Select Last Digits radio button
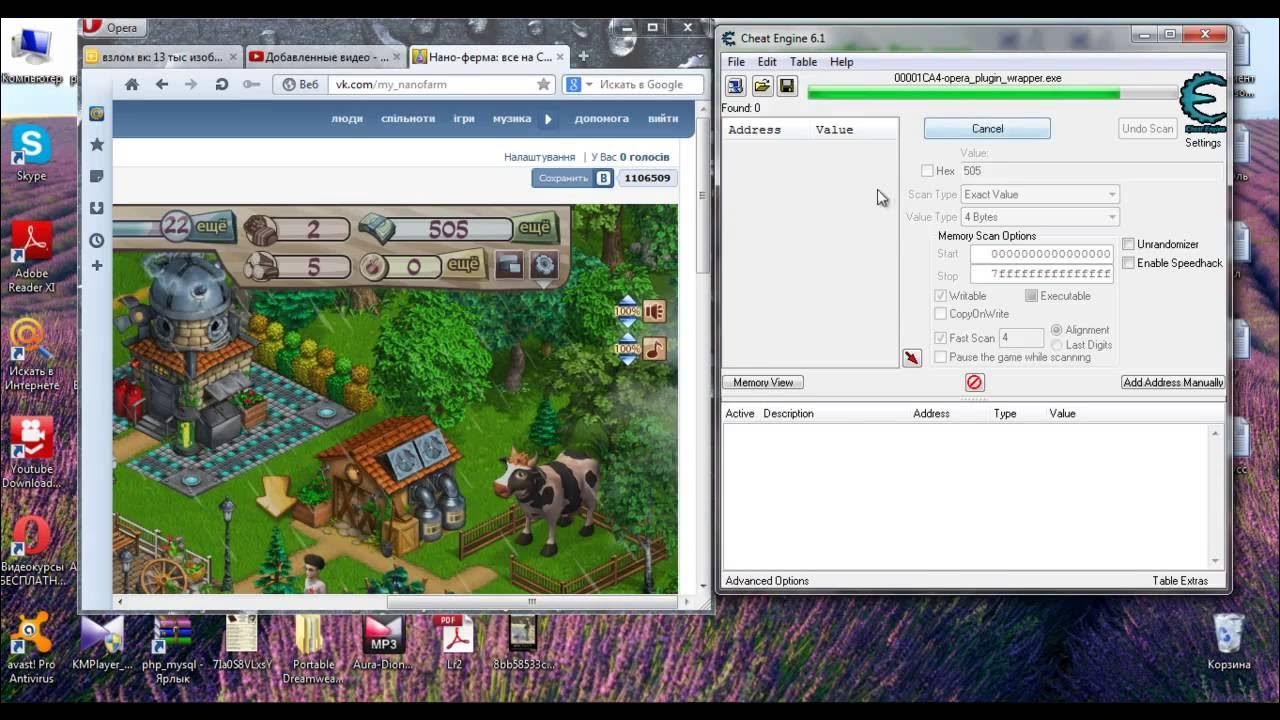Image resolution: width=1280 pixels, height=720 pixels. pyautogui.click(x=1056, y=345)
